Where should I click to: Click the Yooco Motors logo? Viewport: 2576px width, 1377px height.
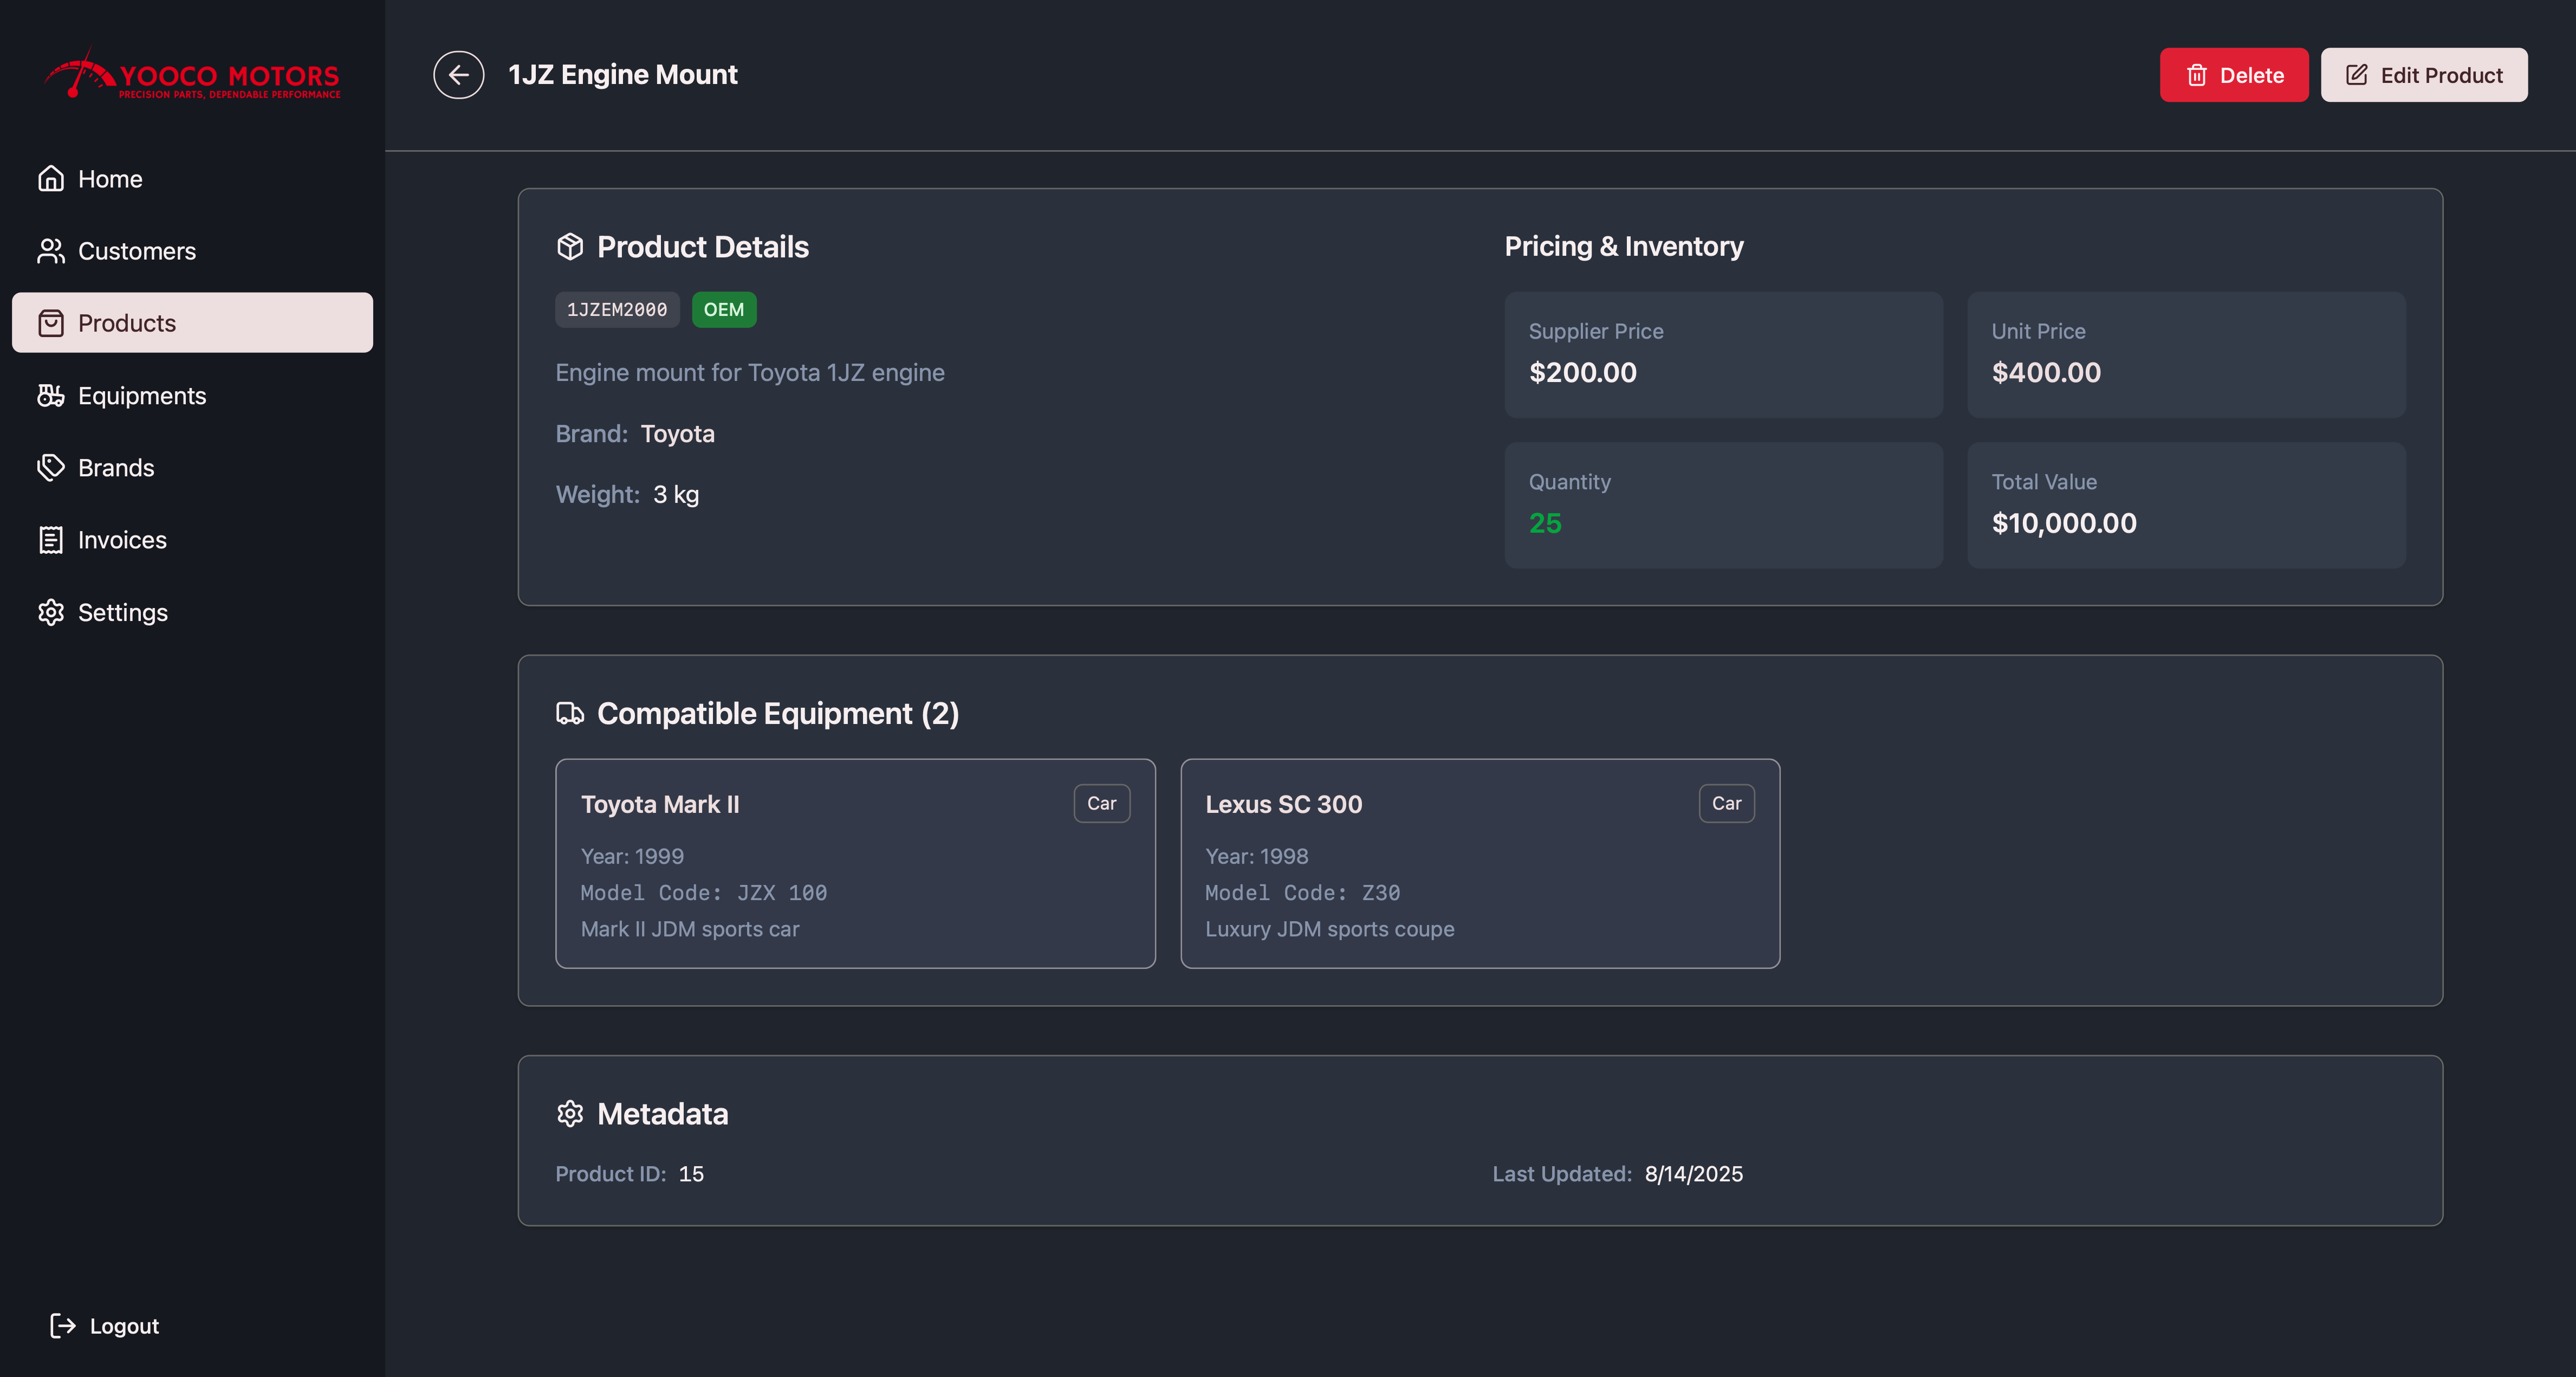coord(192,76)
